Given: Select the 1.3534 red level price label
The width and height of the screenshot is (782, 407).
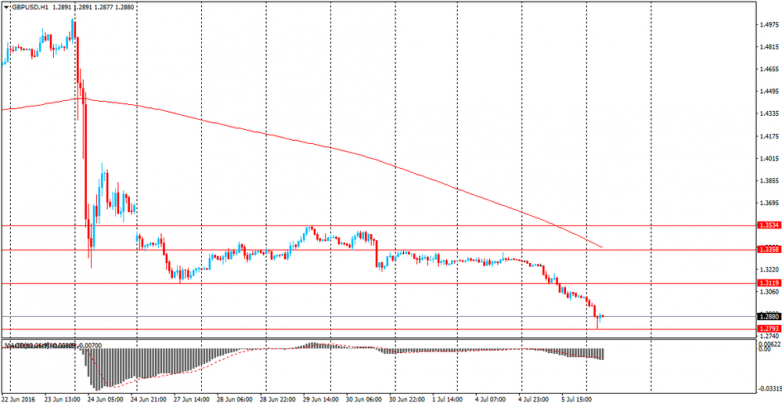Looking at the screenshot, I should pyautogui.click(x=768, y=225).
